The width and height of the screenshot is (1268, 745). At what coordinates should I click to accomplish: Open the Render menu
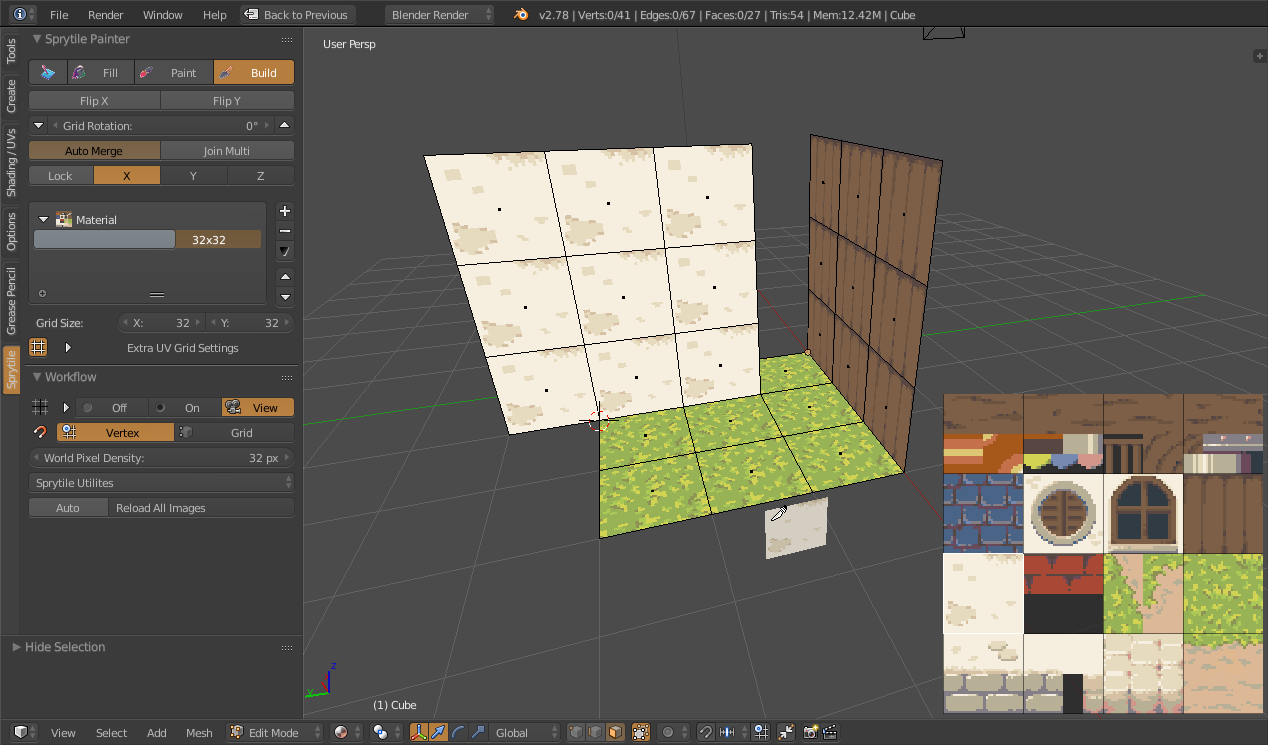point(106,15)
